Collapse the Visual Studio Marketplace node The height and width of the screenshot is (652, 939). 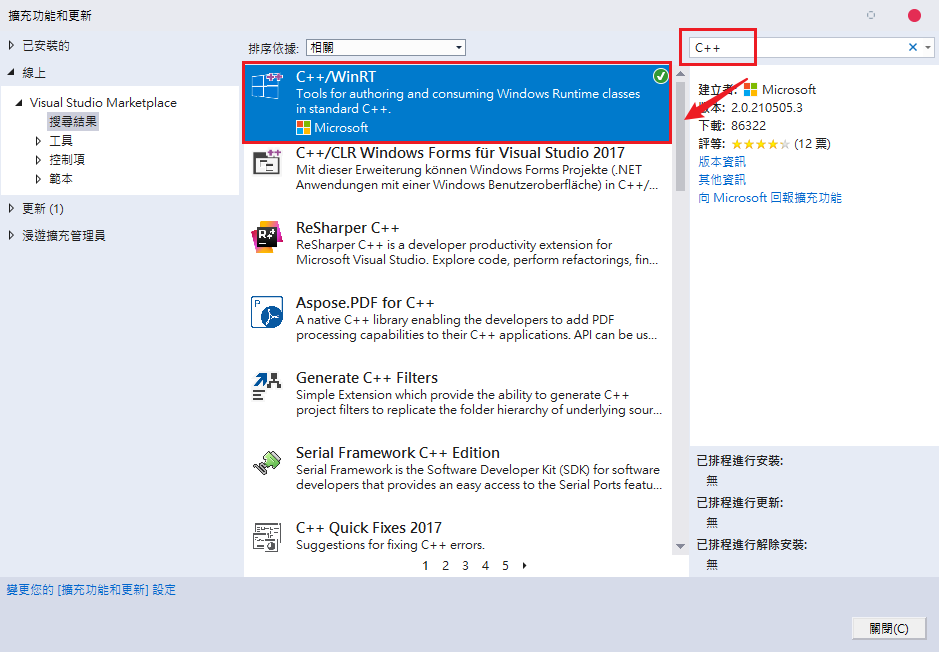point(19,103)
